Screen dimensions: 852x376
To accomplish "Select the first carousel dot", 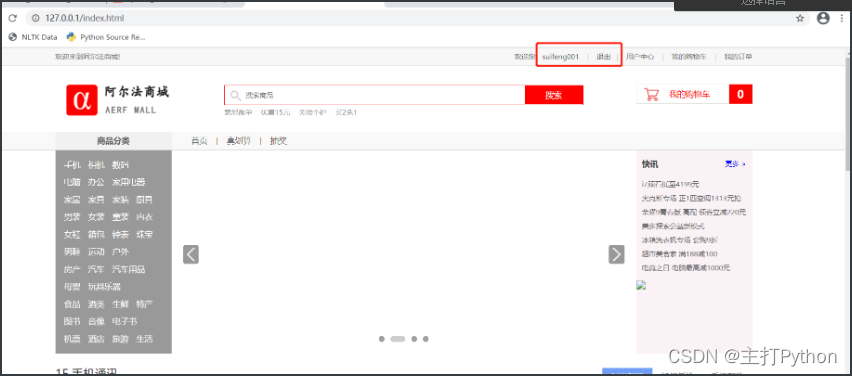I will [x=382, y=339].
